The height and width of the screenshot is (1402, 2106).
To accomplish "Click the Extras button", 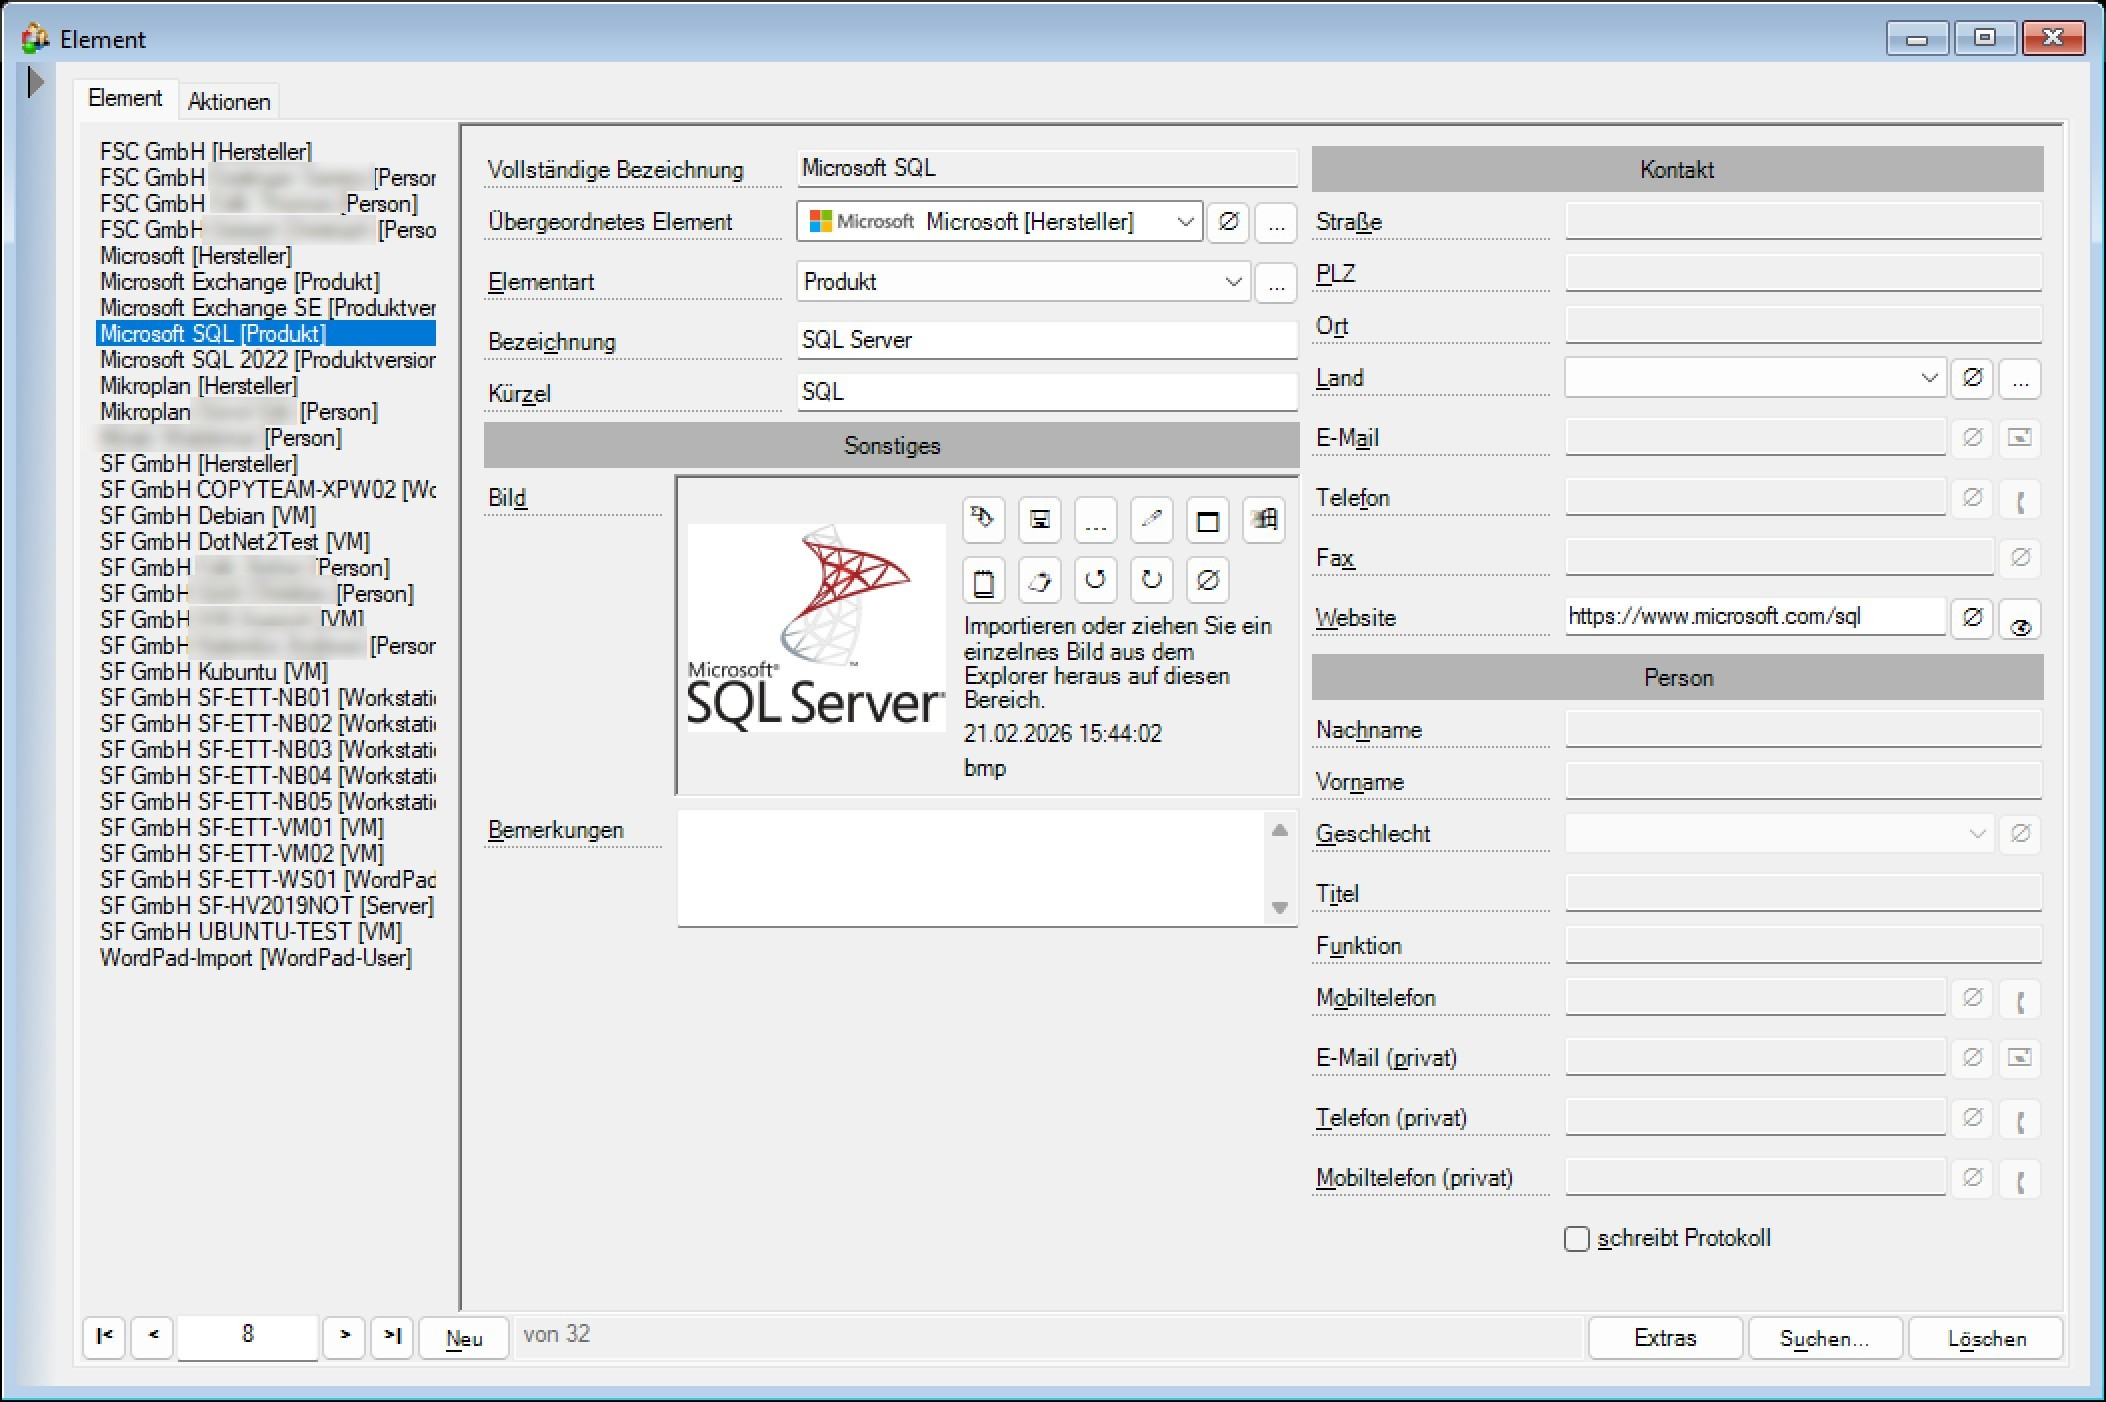I will pyautogui.click(x=1664, y=1337).
